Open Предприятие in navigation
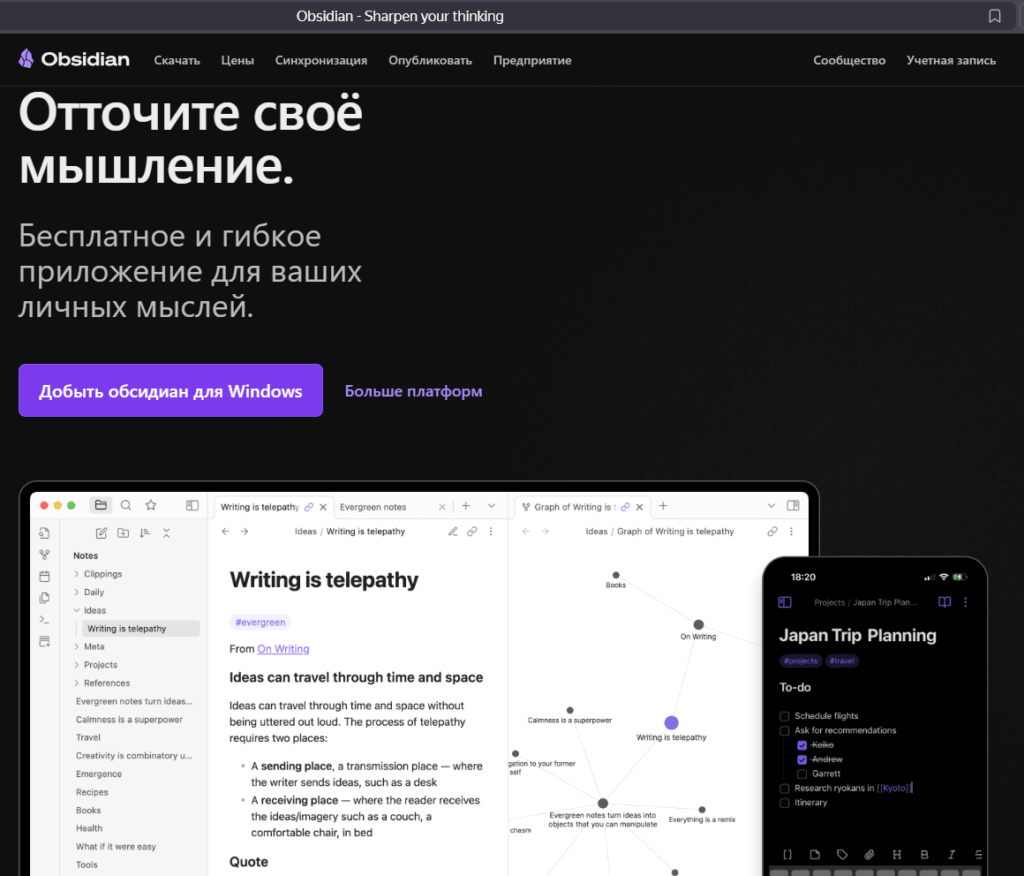The image size is (1024, 876). click(x=532, y=60)
